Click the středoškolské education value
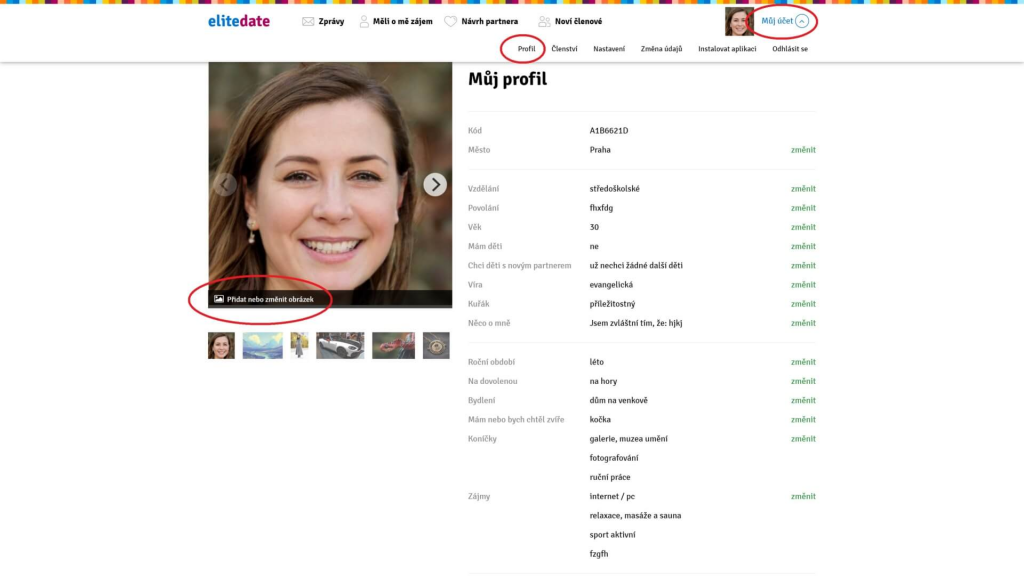 [615, 189]
